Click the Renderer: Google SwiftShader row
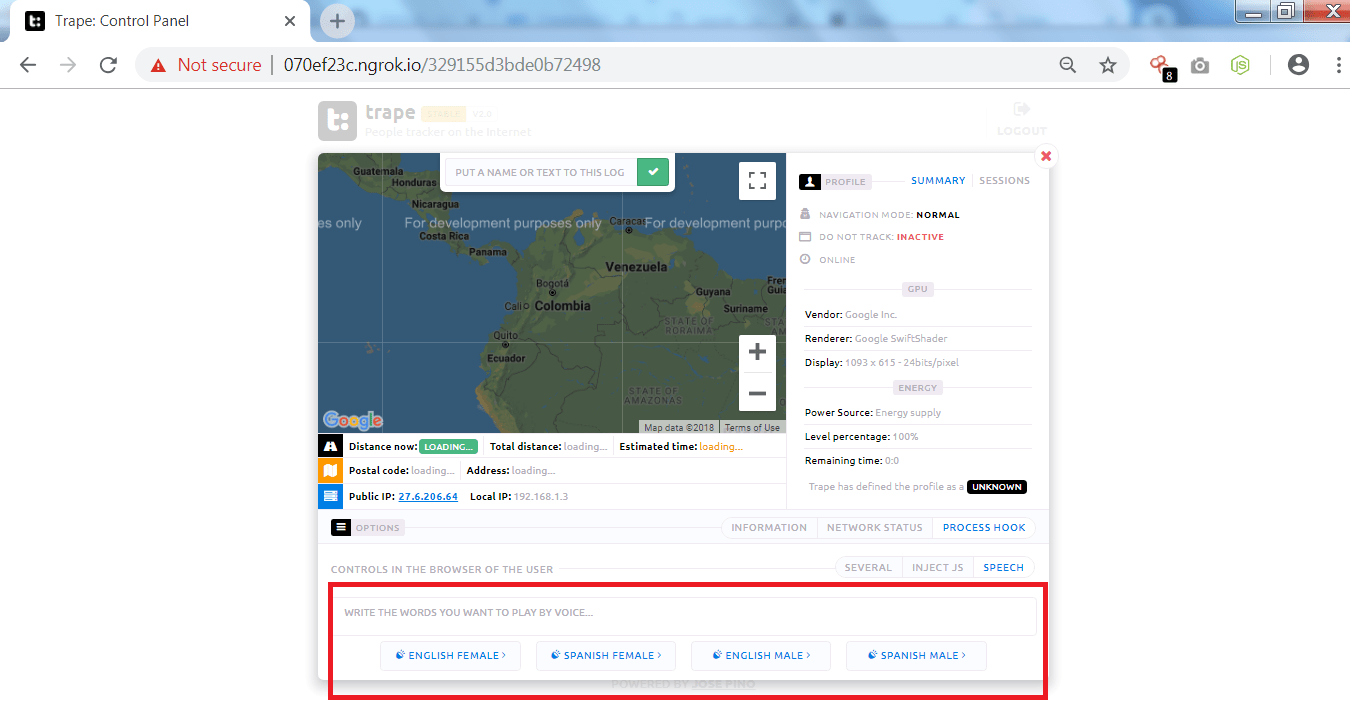This screenshot has width=1350, height=706. coord(918,339)
